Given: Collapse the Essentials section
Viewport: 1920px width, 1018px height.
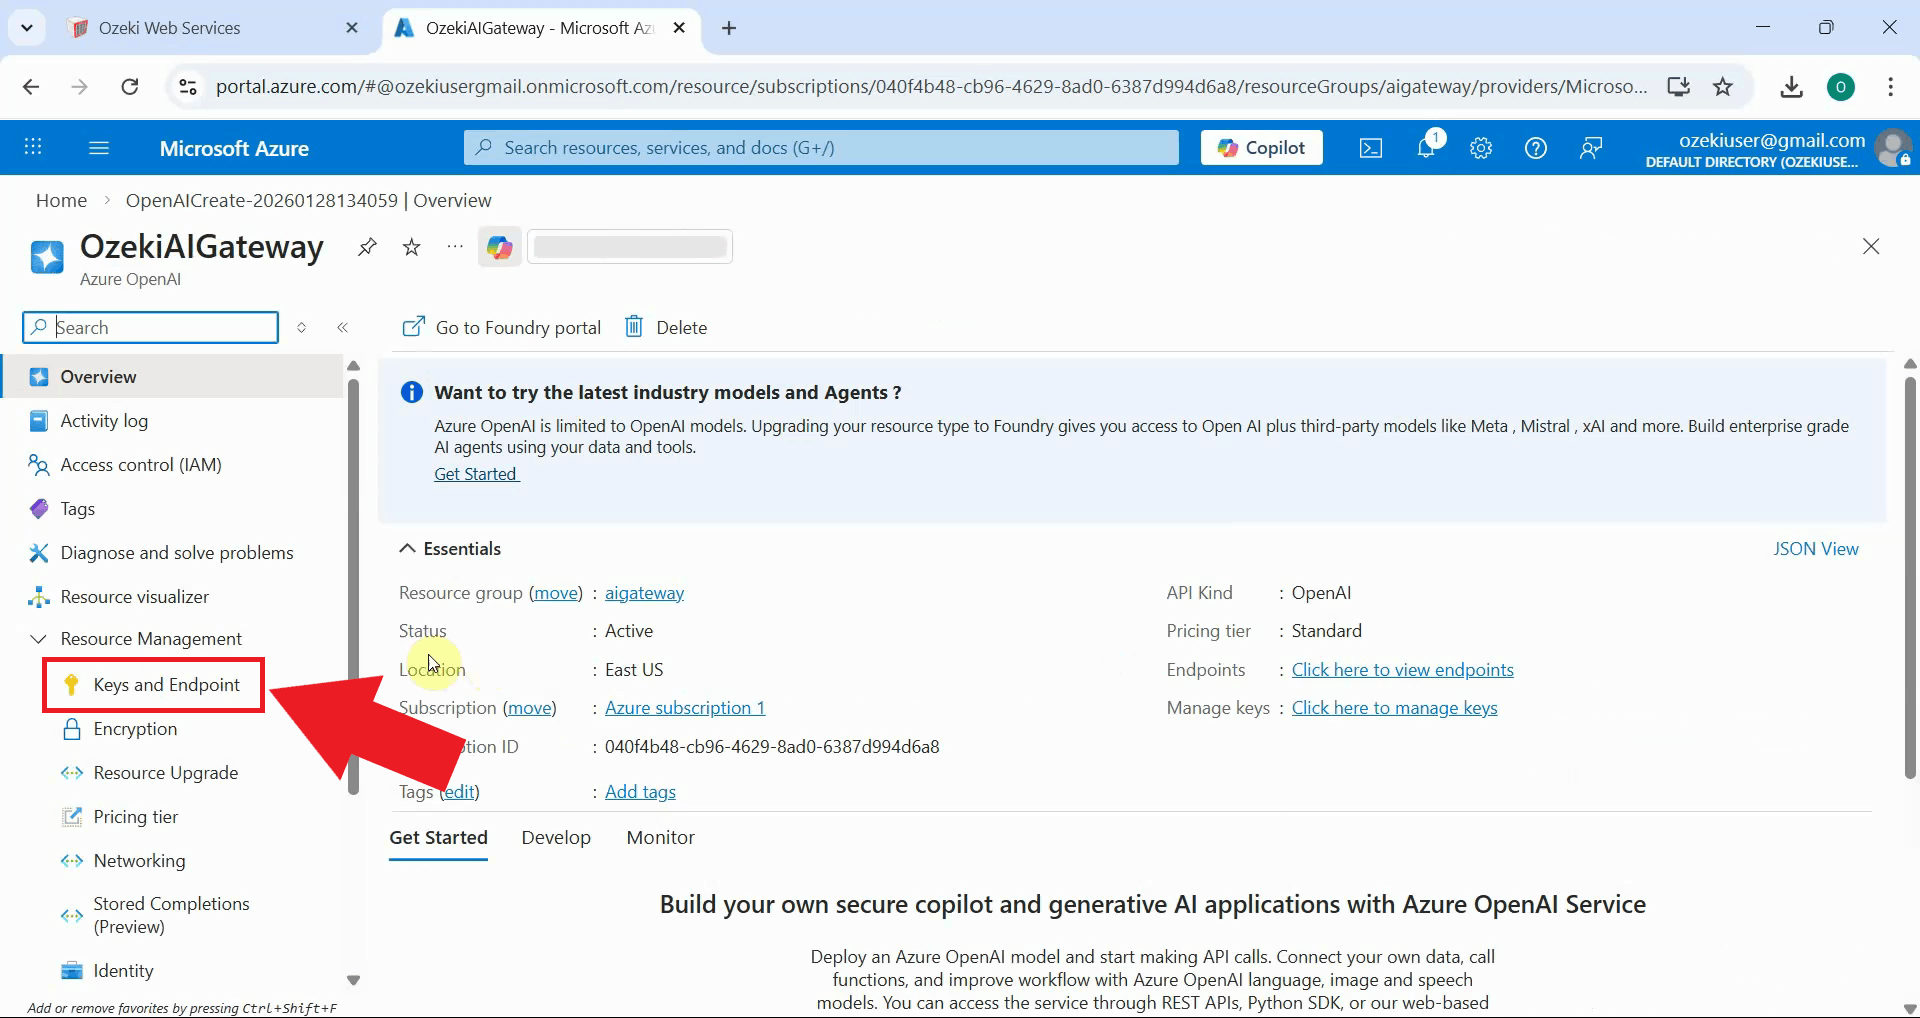Looking at the screenshot, I should click(x=408, y=549).
